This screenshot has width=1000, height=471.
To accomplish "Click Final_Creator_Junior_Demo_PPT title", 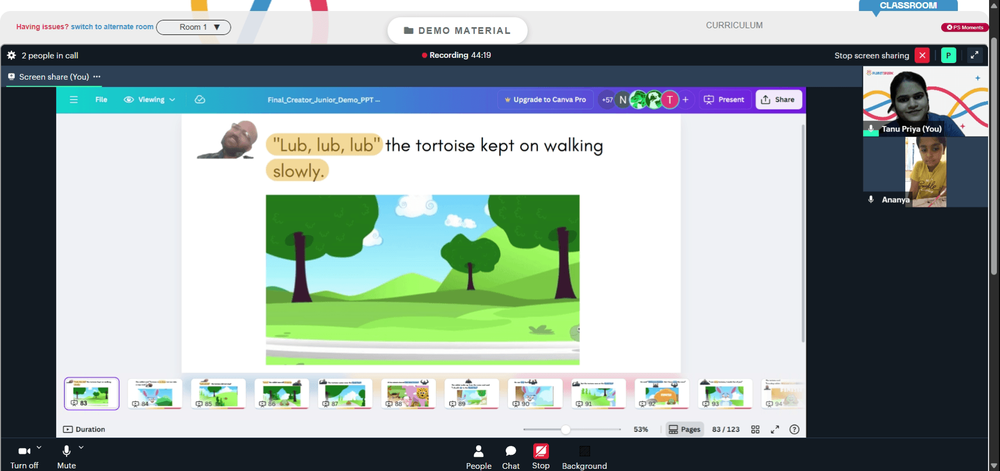I will pyautogui.click(x=324, y=99).
